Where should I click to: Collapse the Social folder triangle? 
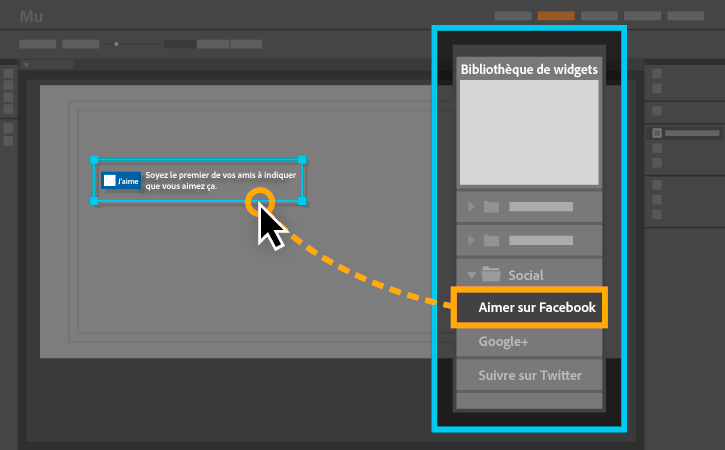point(471,275)
